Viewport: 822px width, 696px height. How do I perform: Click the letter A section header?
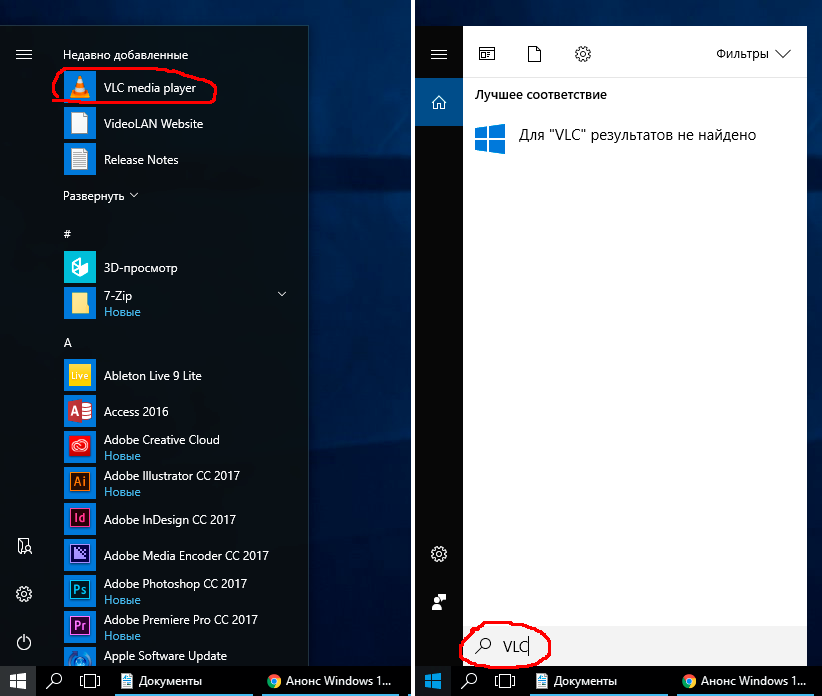(x=68, y=343)
